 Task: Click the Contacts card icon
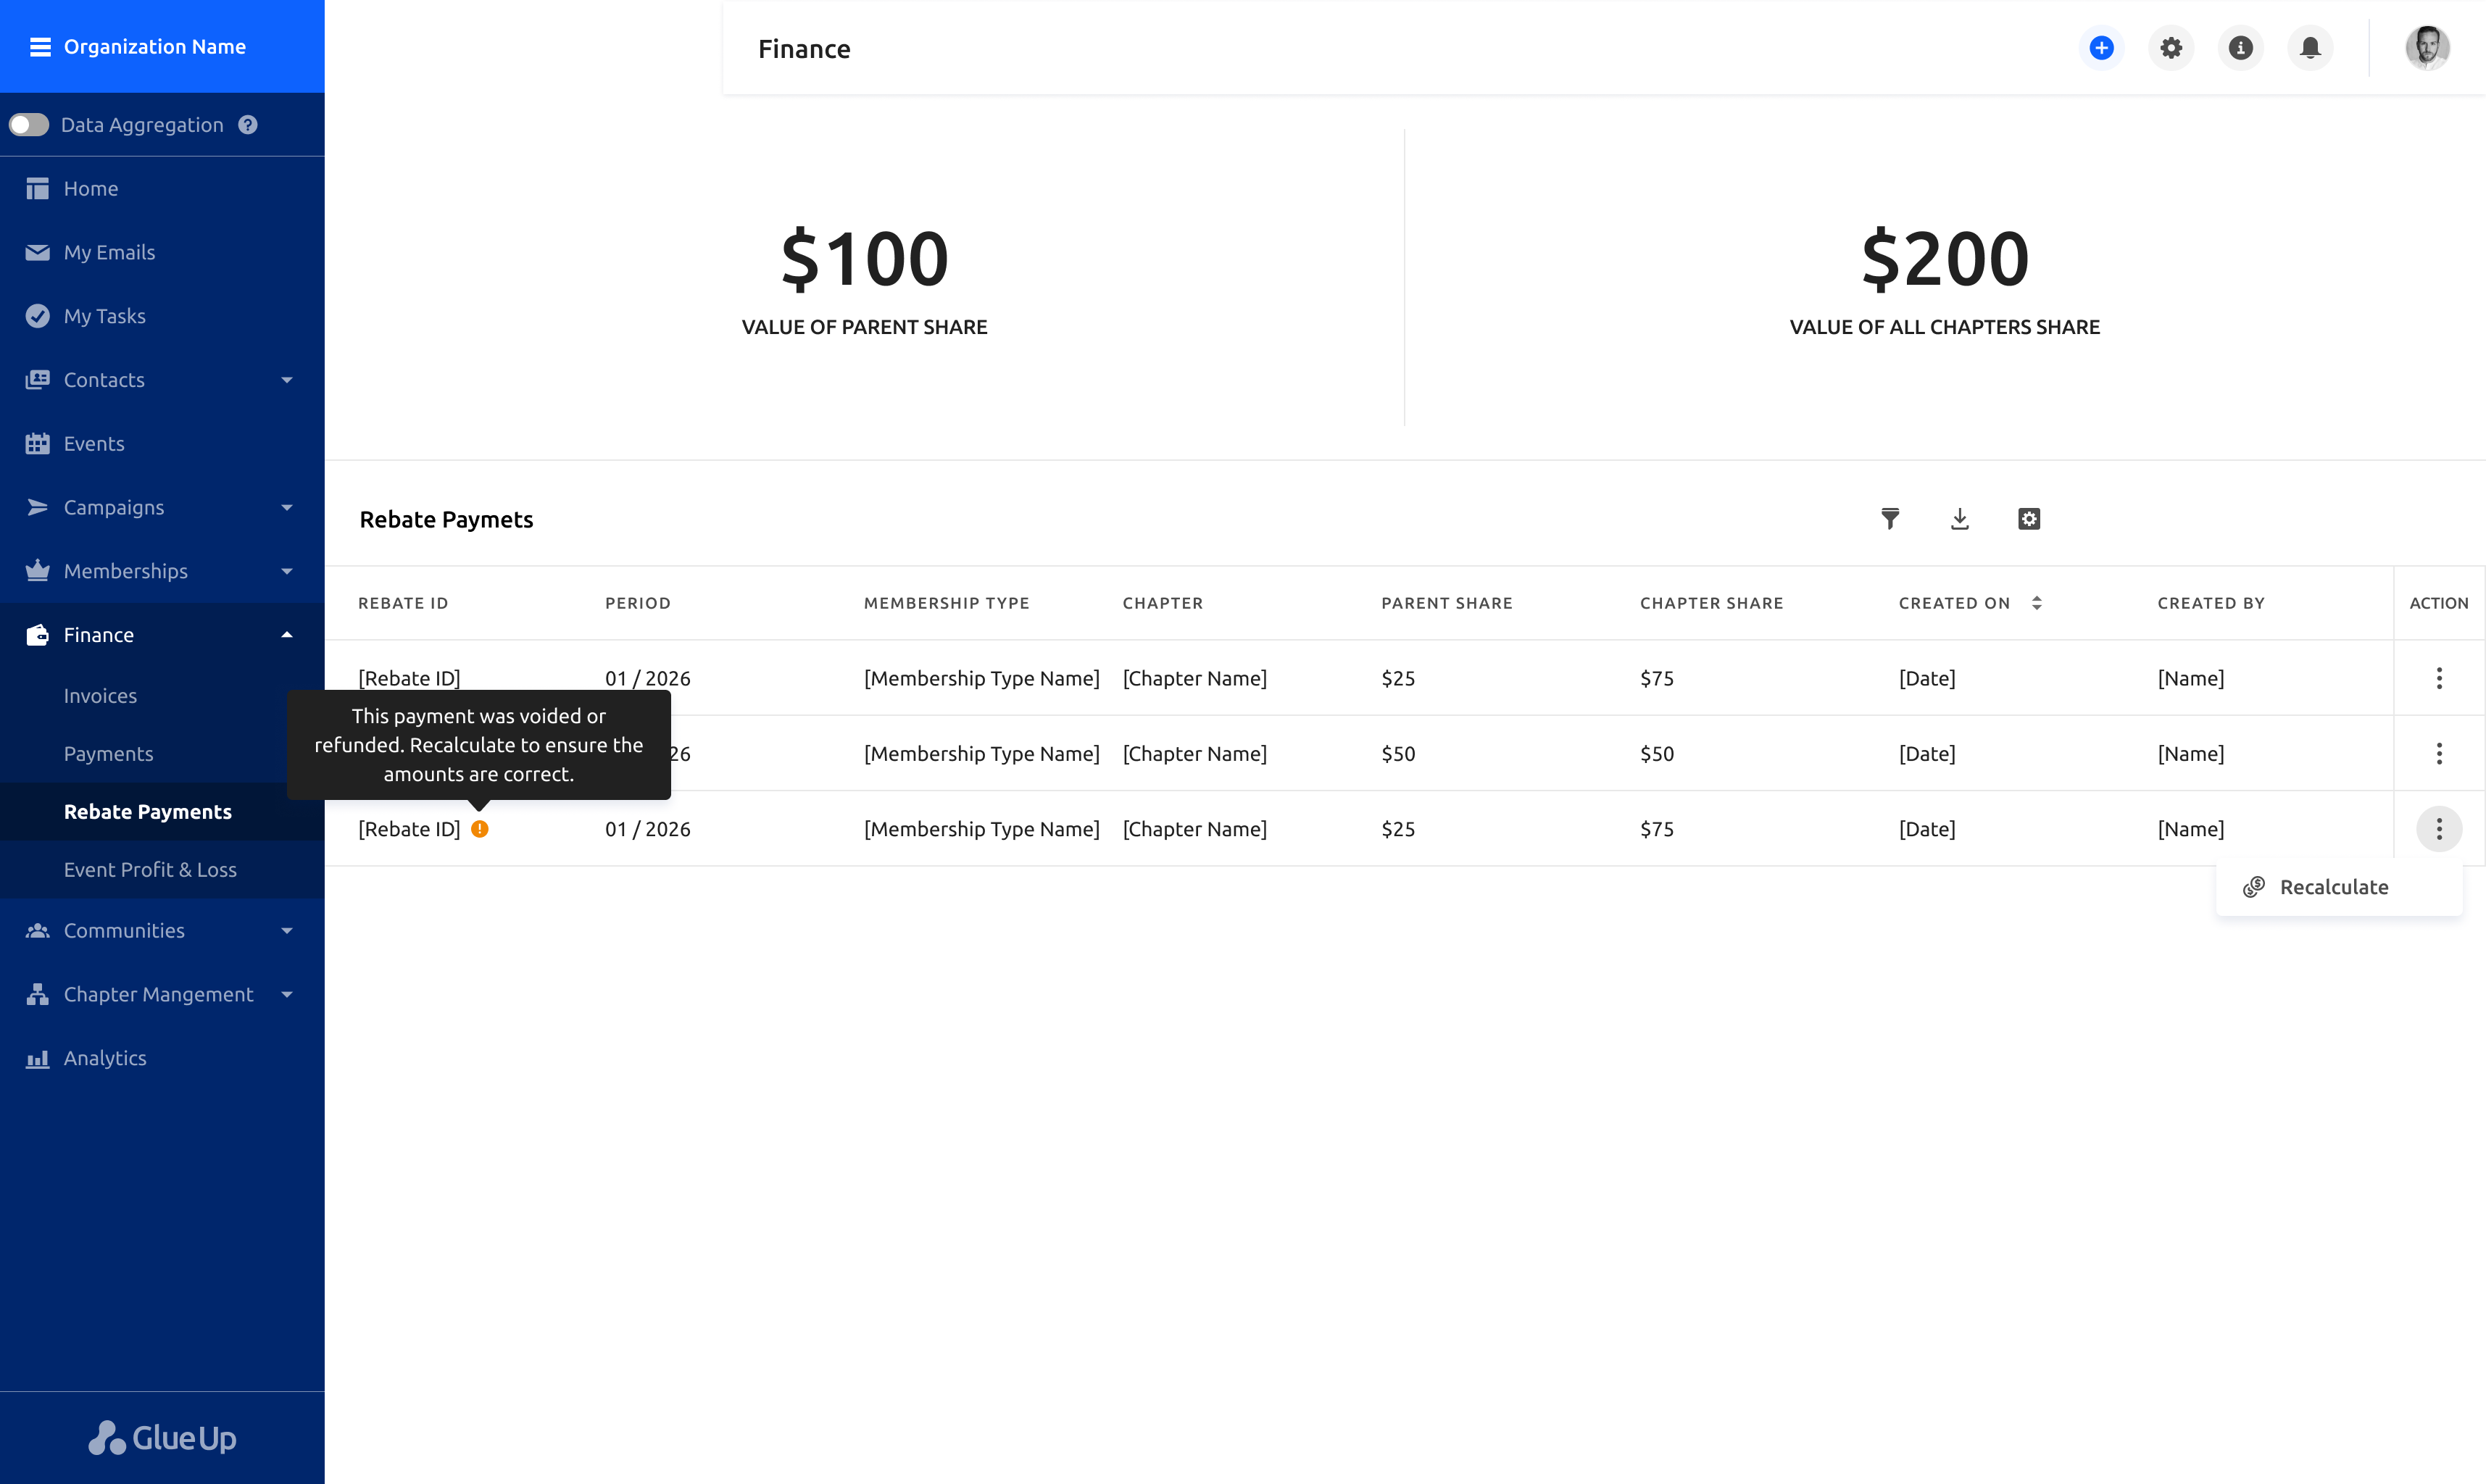37,380
